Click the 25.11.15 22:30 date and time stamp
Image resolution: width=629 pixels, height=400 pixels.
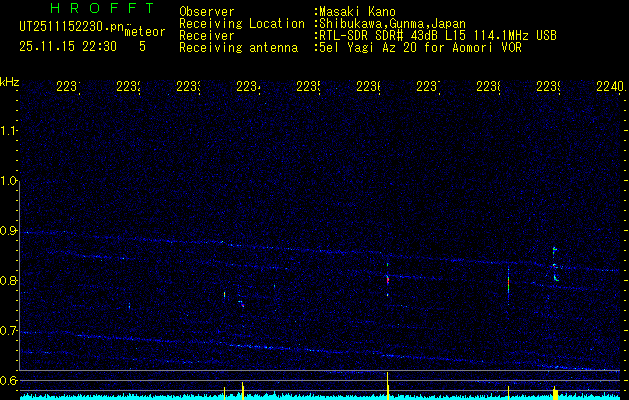(68, 47)
